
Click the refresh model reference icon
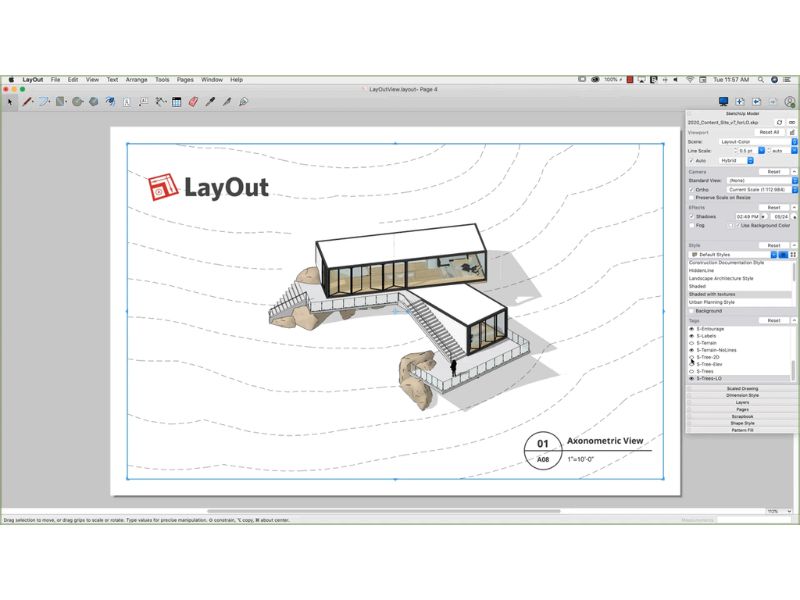coord(779,122)
